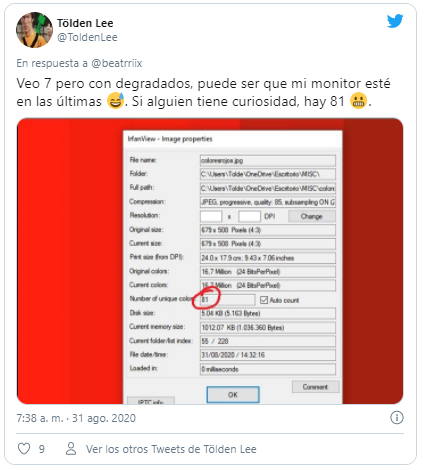Click the Twitter bird logo
This screenshot has width=430, height=470.
click(395, 21)
